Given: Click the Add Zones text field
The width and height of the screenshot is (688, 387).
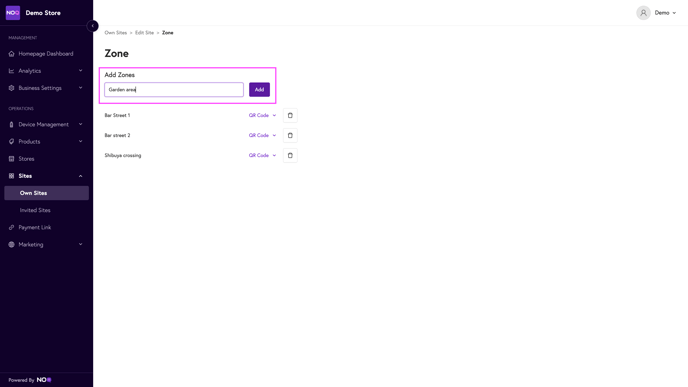Looking at the screenshot, I should tap(174, 90).
